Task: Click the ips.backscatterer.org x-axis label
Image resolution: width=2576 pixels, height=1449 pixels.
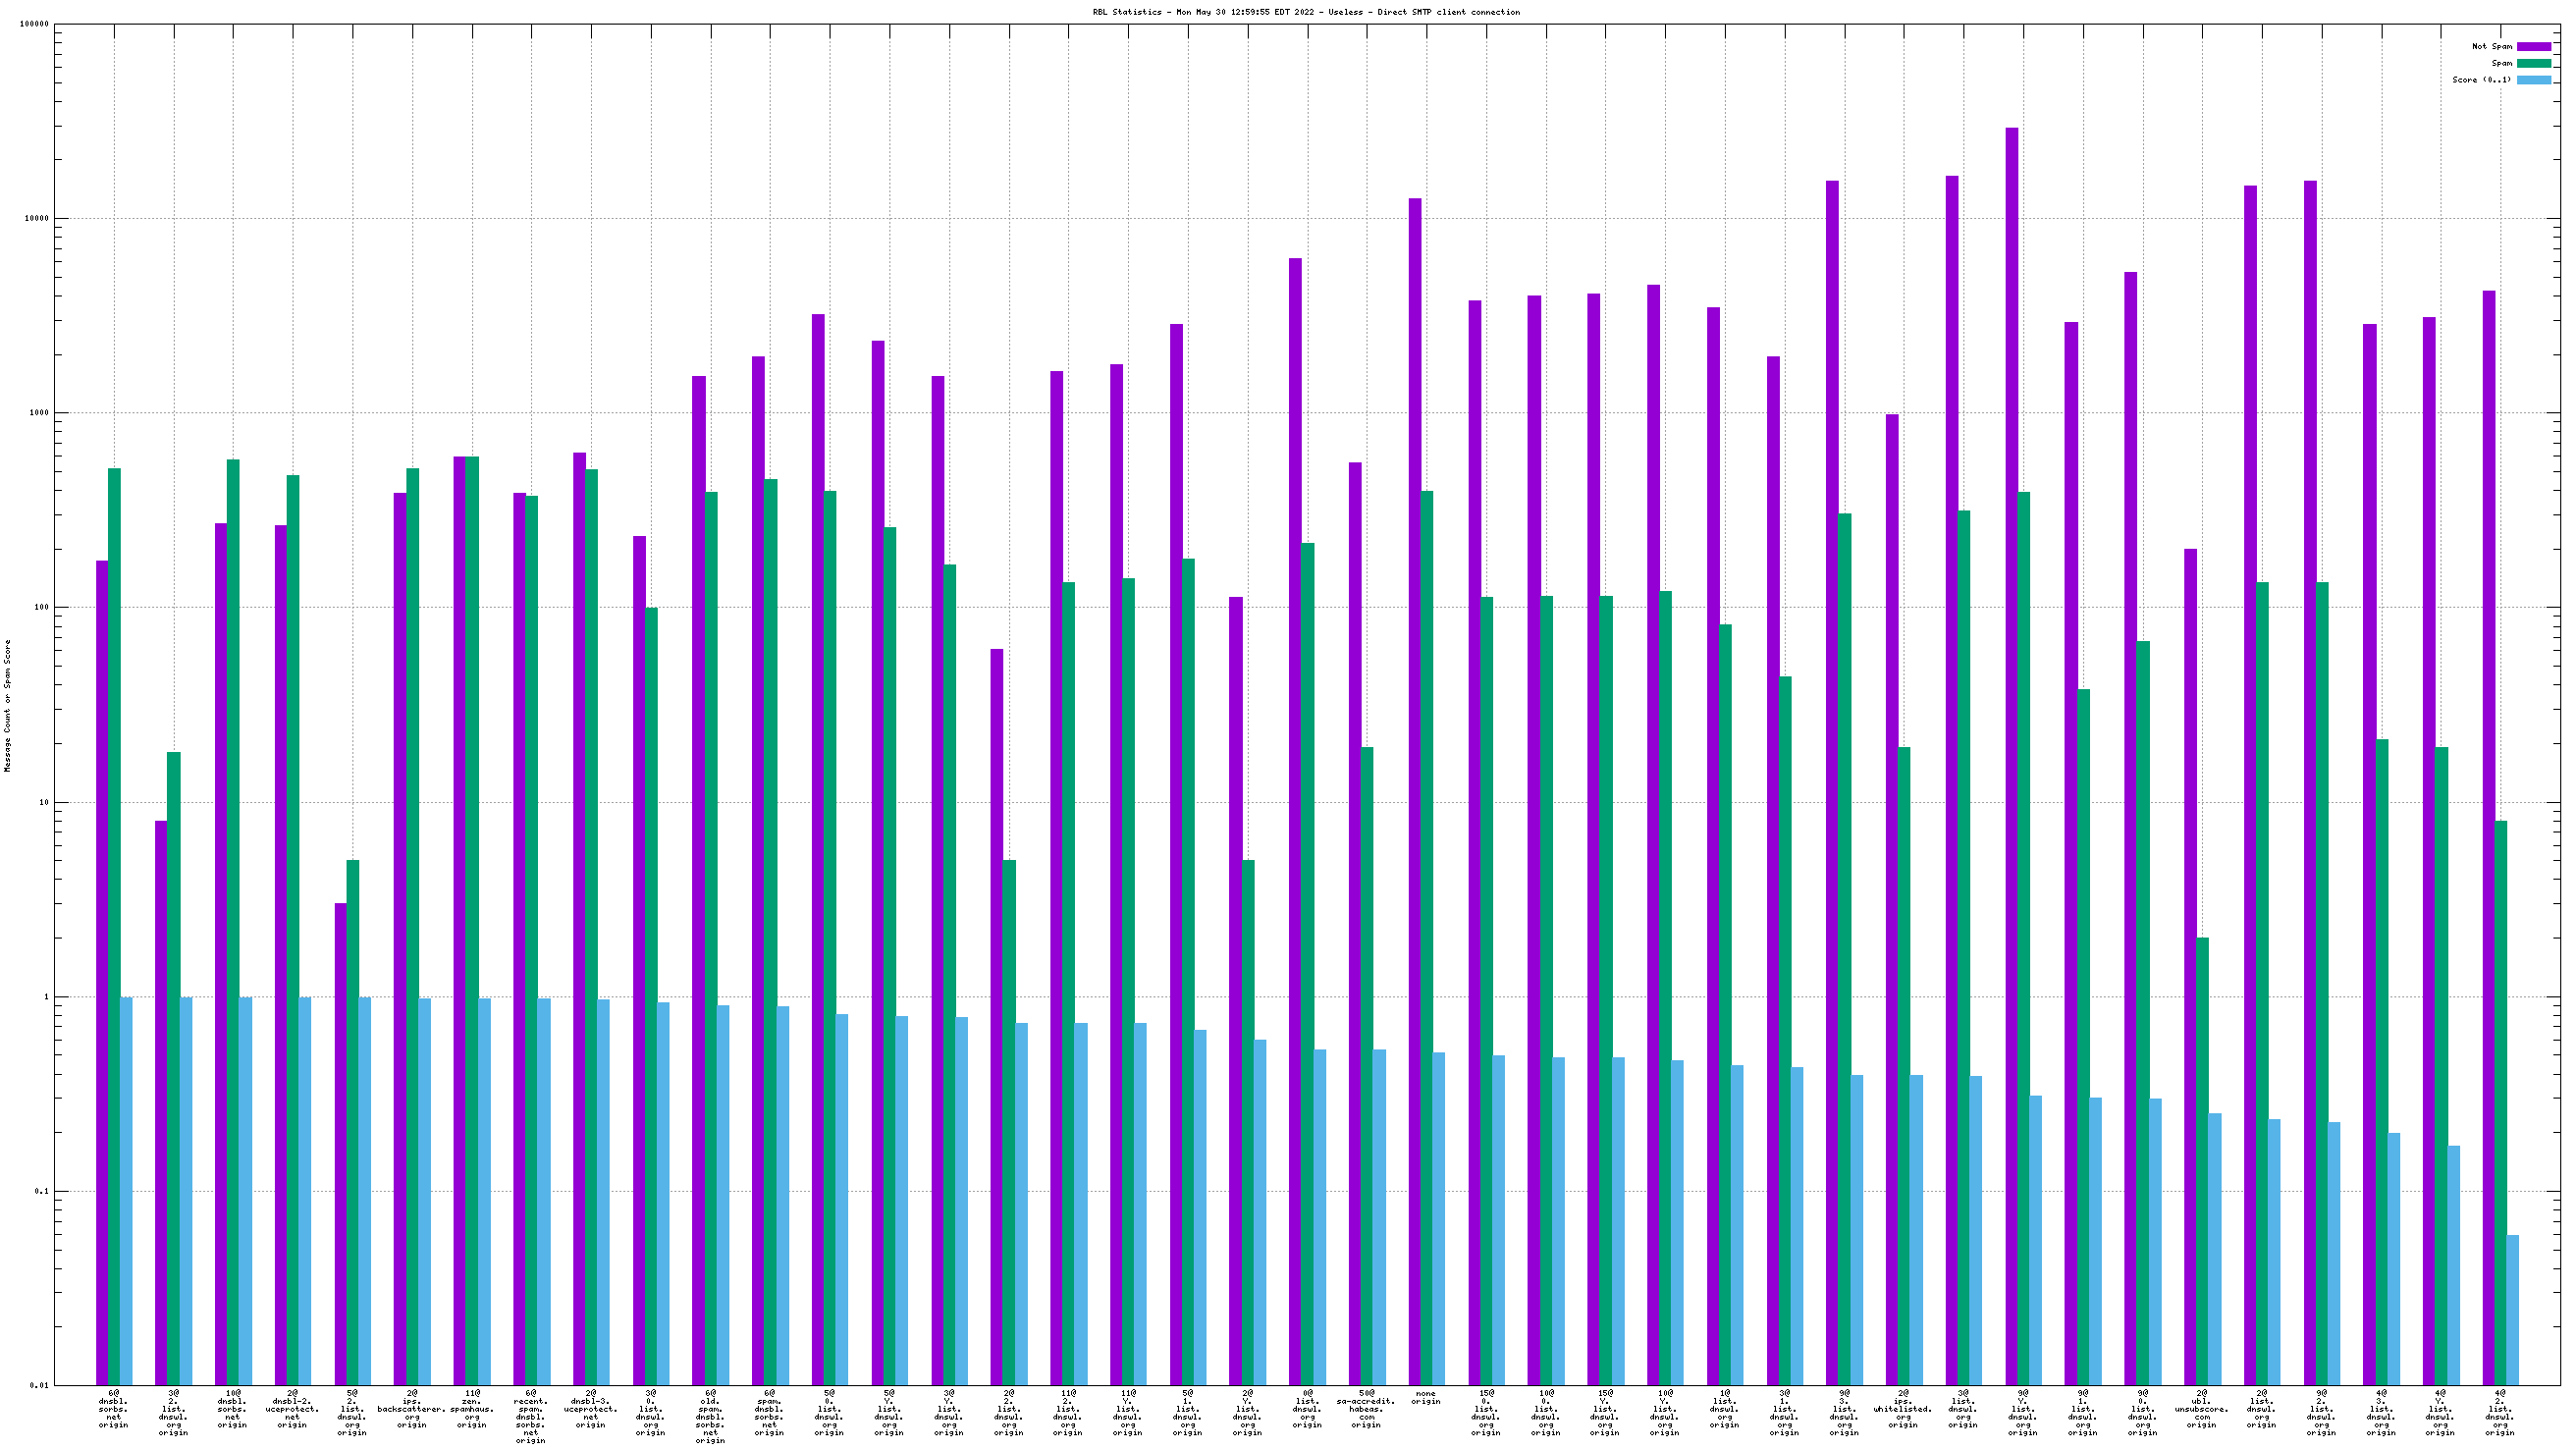Action: coord(412,1408)
